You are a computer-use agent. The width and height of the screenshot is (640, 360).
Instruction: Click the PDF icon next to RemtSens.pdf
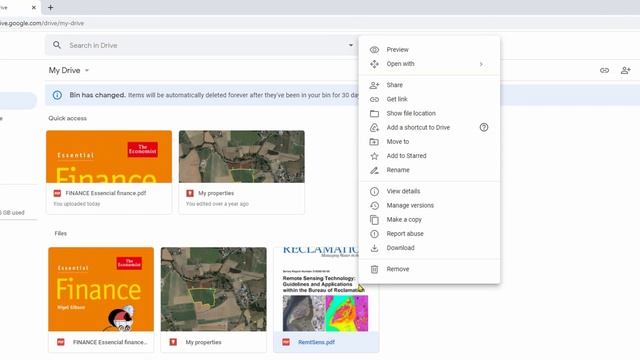(286, 342)
